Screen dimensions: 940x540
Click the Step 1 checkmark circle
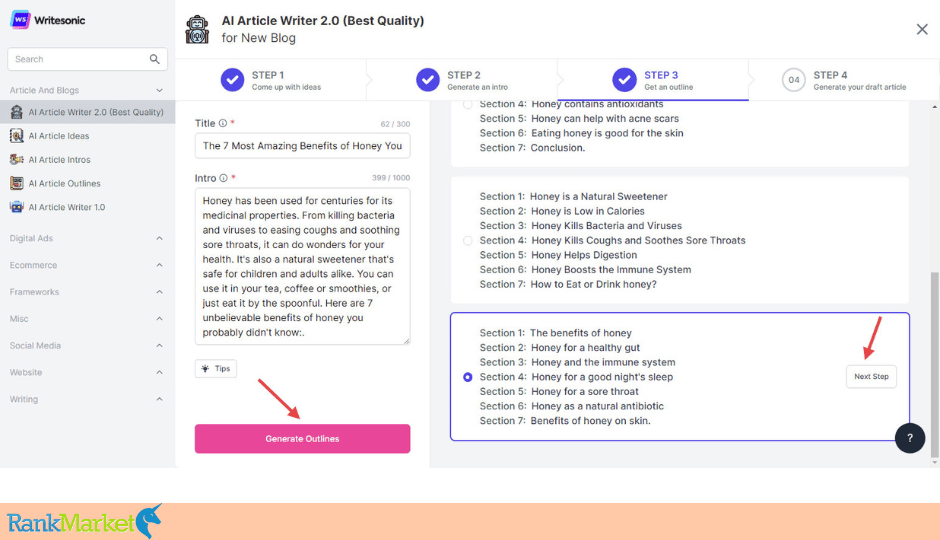pyautogui.click(x=232, y=80)
